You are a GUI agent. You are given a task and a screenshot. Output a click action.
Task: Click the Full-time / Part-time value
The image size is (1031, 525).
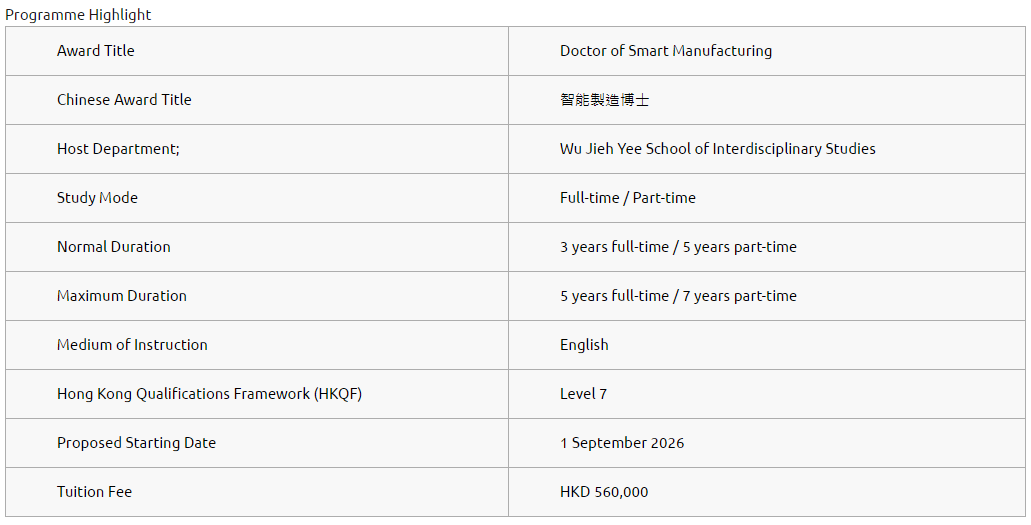(x=627, y=198)
